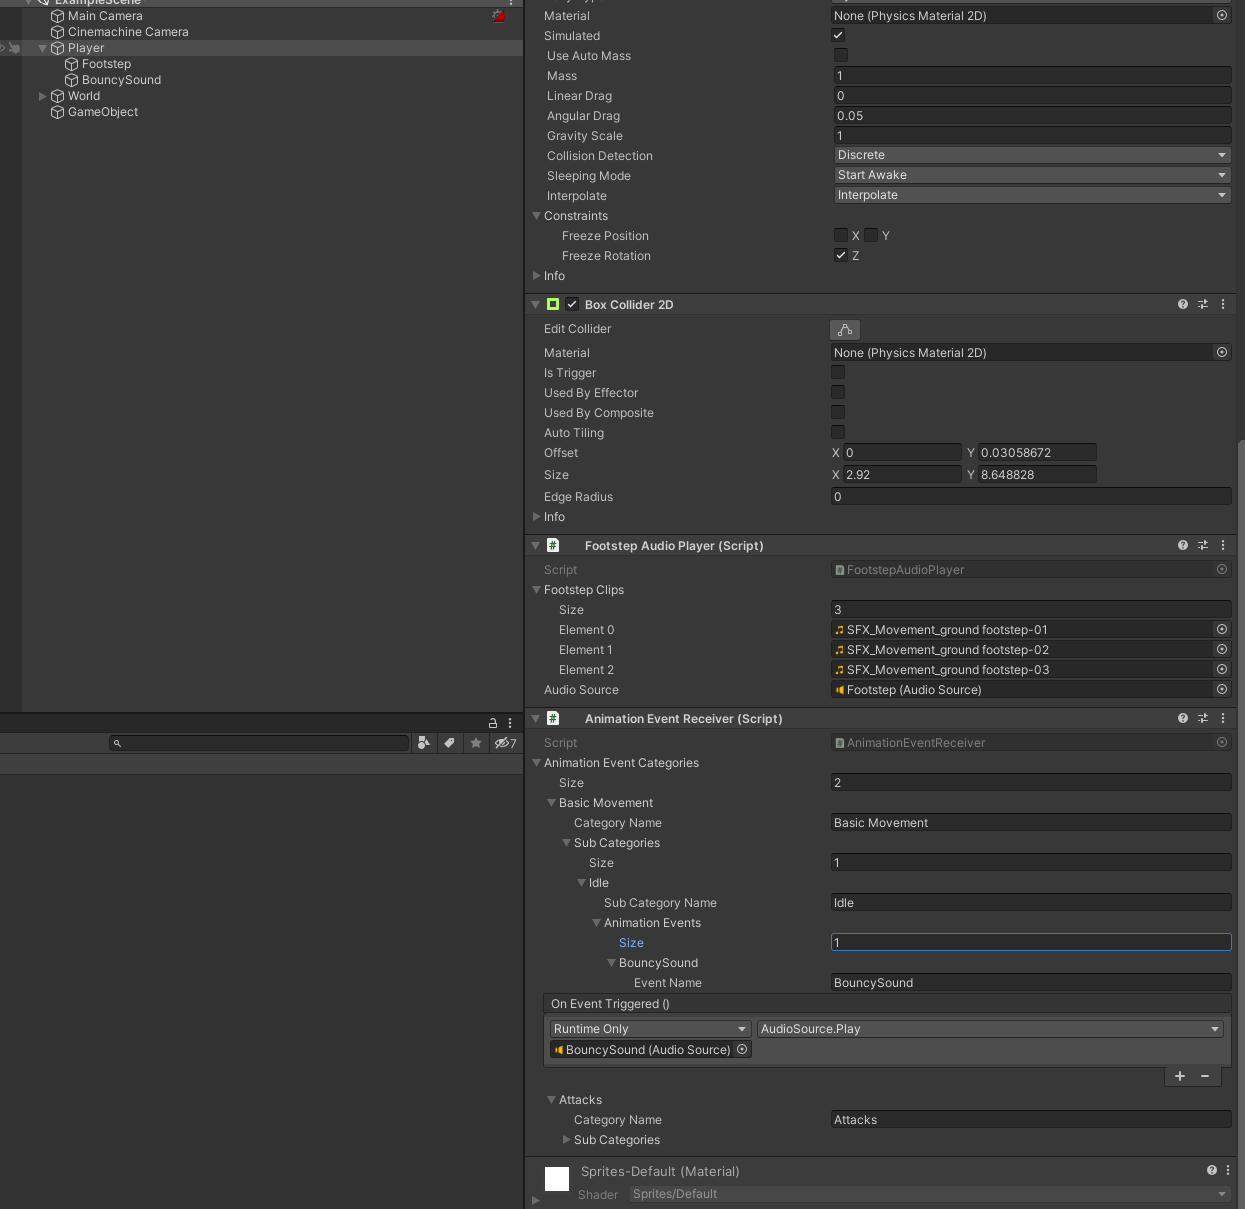The image size is (1245, 1209).
Task: Click the Sprites-Default material preview swatch
Action: point(556,1178)
